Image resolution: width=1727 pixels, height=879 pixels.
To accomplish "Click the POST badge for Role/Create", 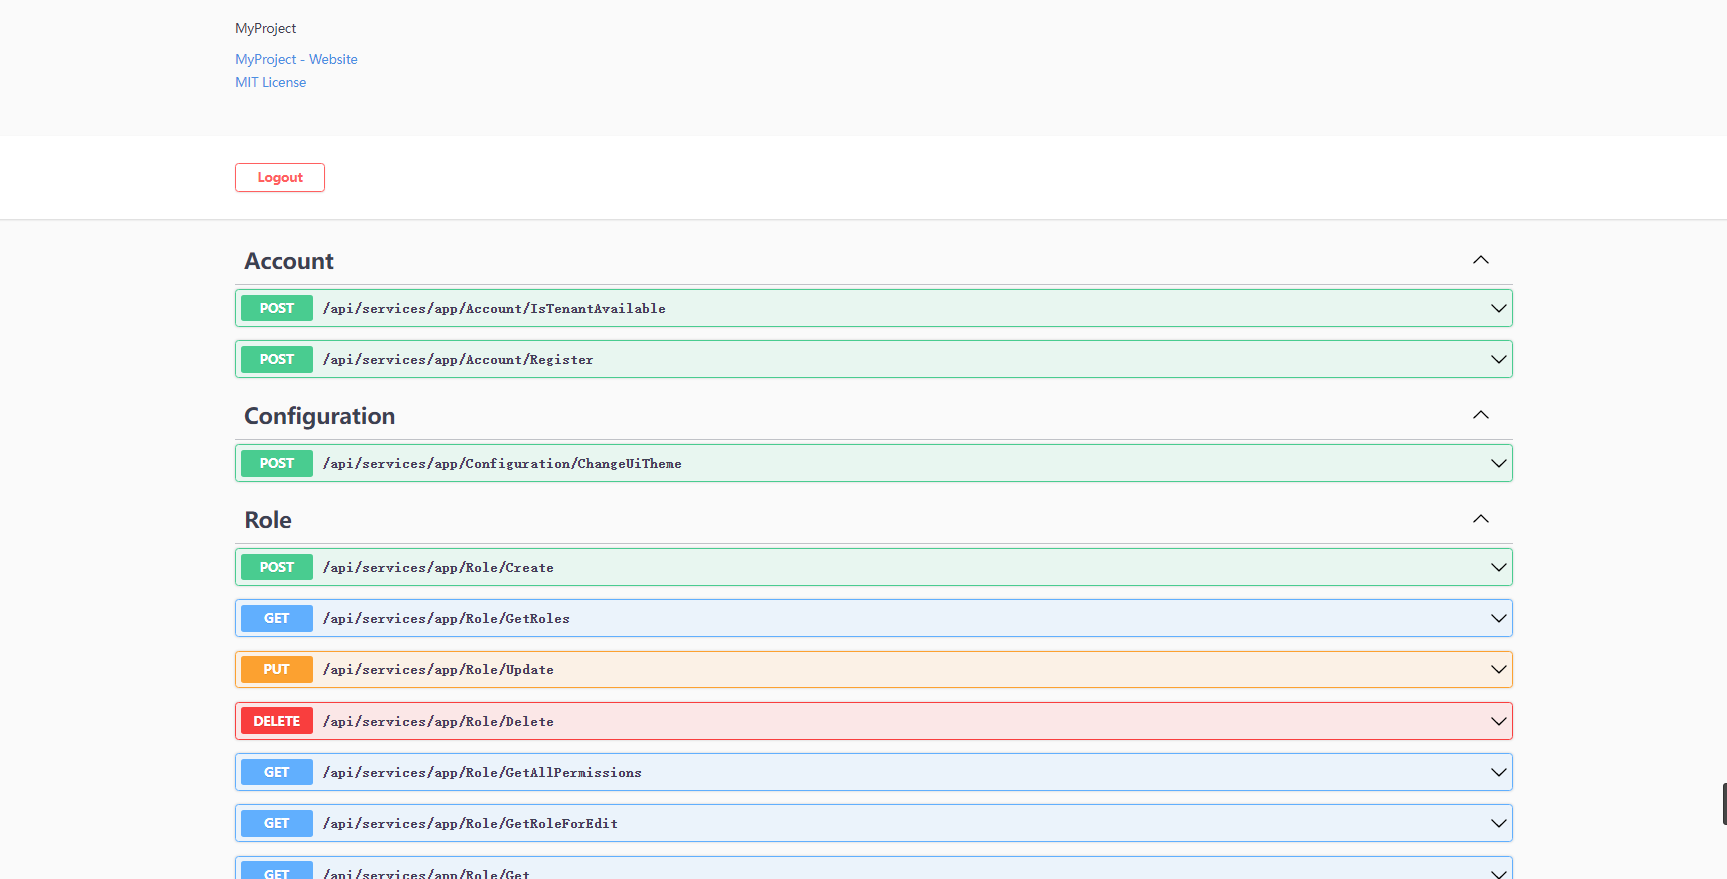I will point(277,567).
